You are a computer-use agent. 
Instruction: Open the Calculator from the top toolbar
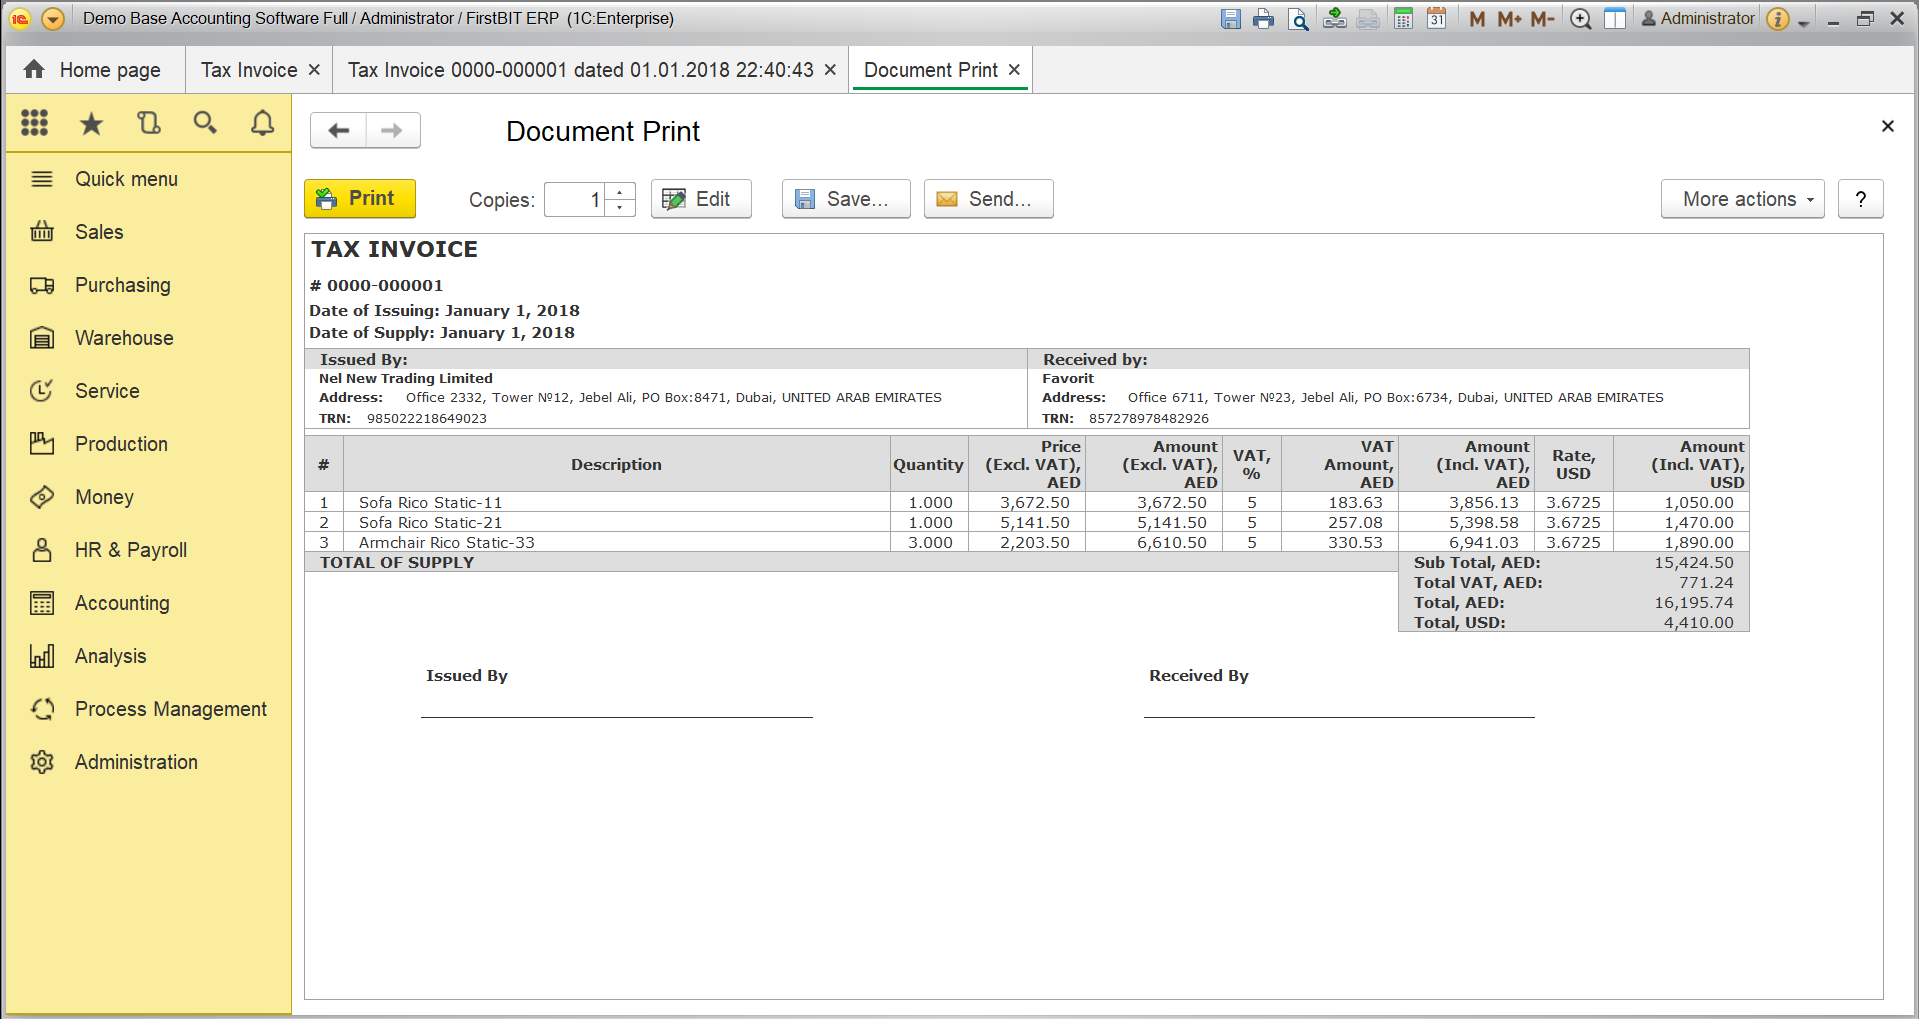pos(1402,18)
